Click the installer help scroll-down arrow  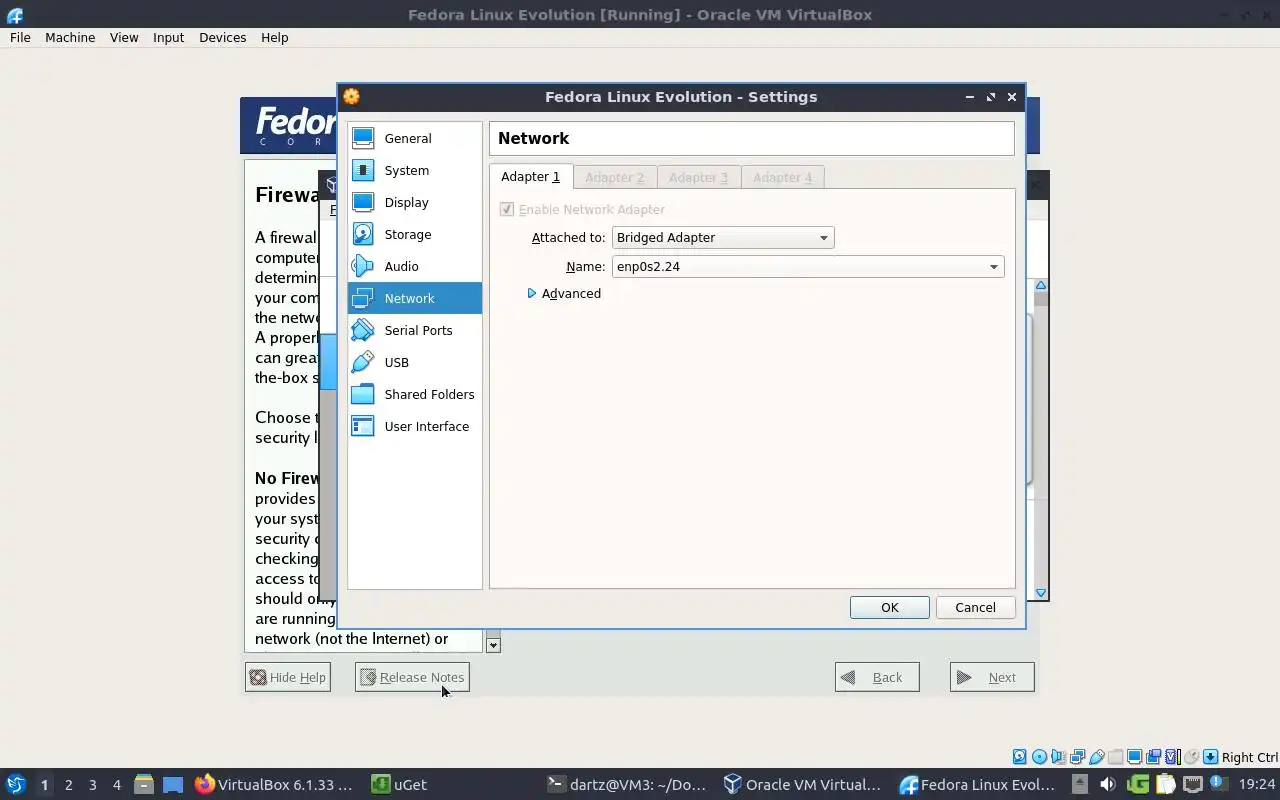(493, 645)
